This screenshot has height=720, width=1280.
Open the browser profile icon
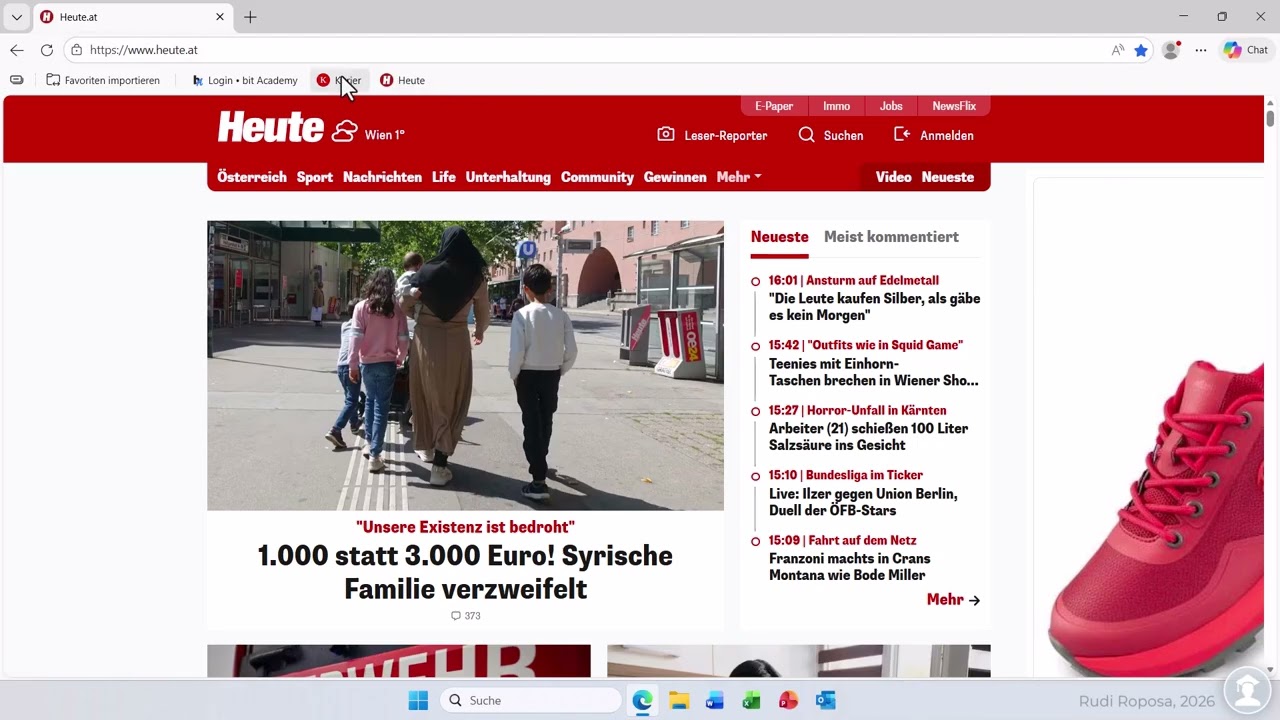click(1171, 50)
